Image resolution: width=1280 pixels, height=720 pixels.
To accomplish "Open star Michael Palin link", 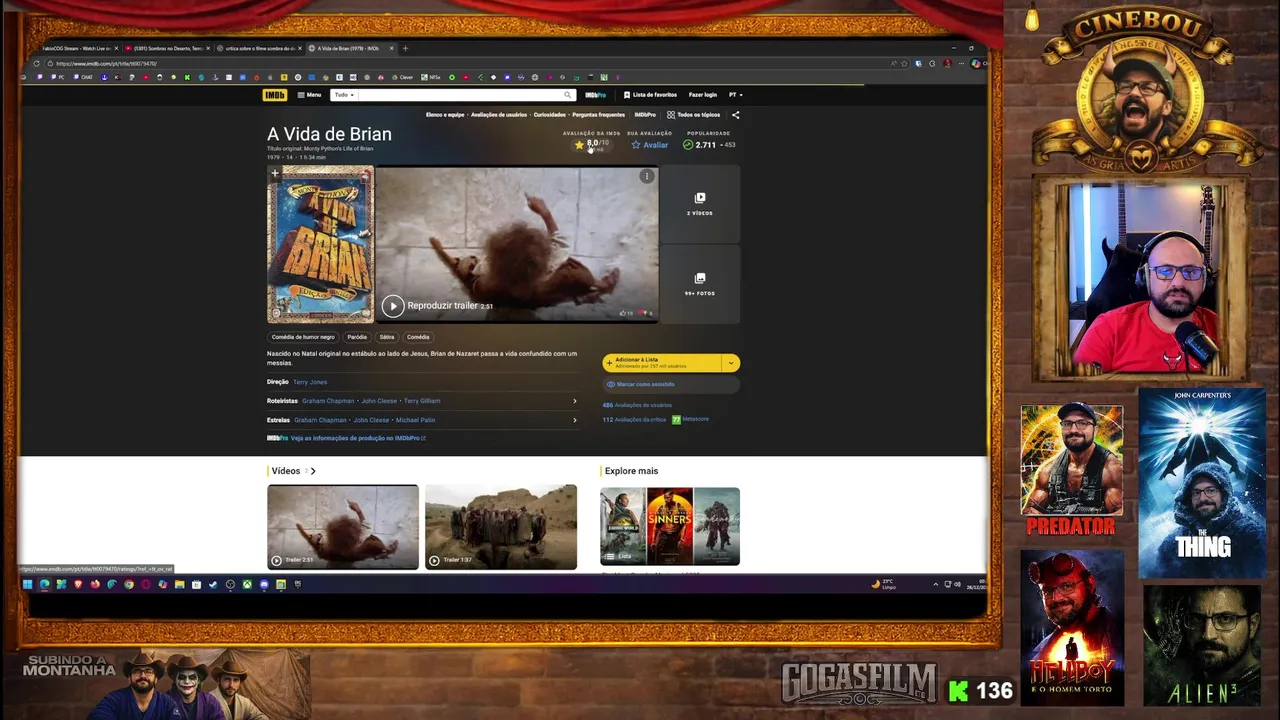I will [x=415, y=420].
